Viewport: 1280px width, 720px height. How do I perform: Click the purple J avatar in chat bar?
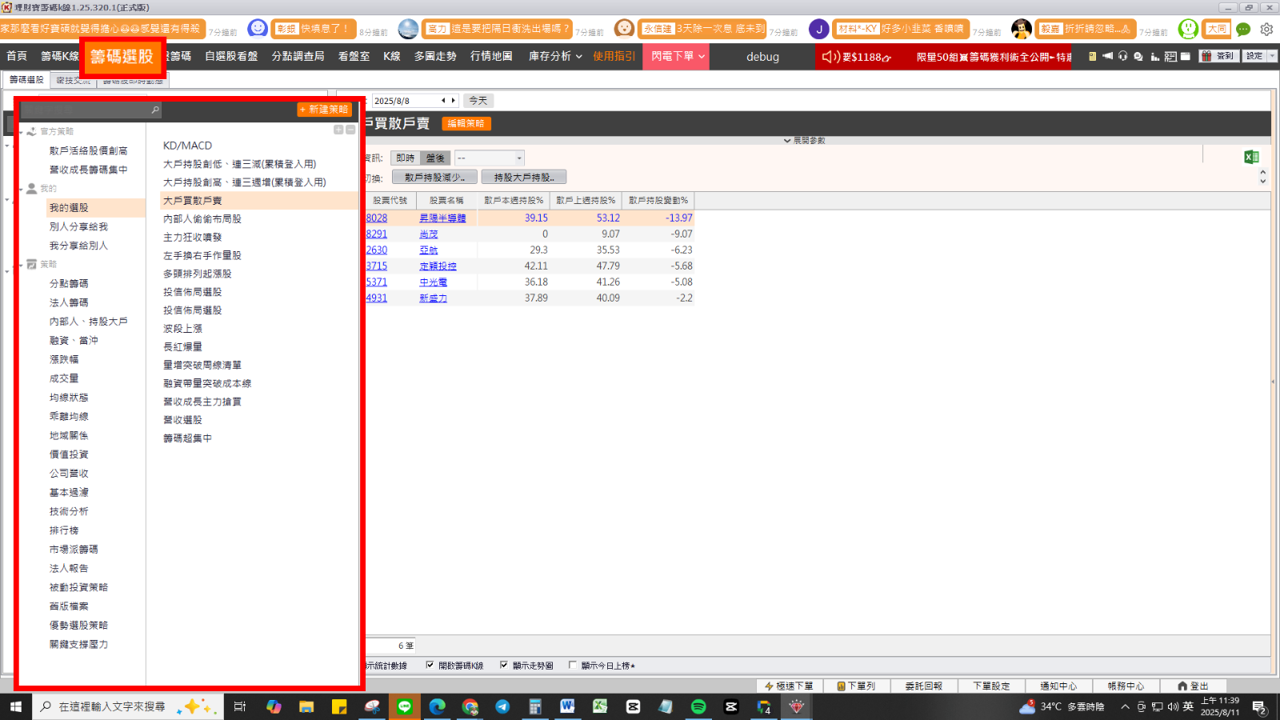coord(819,29)
